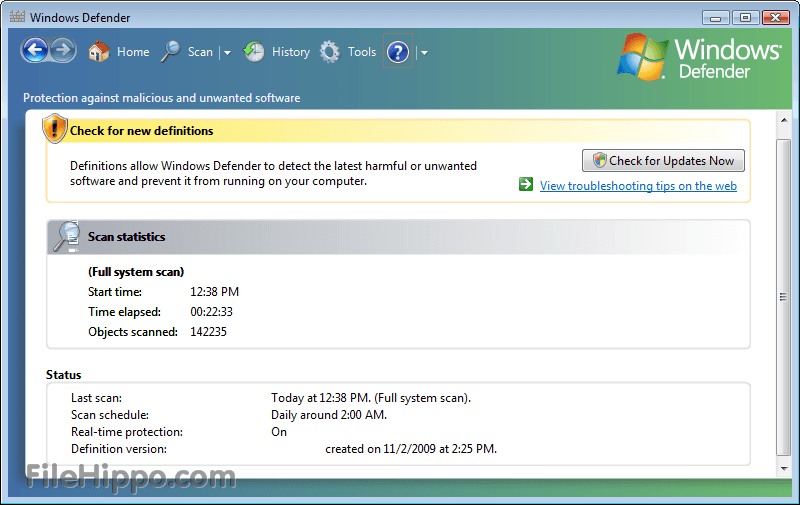800x505 pixels.
Task: Click the 'Scan statistics' heading
Action: pyautogui.click(x=127, y=237)
